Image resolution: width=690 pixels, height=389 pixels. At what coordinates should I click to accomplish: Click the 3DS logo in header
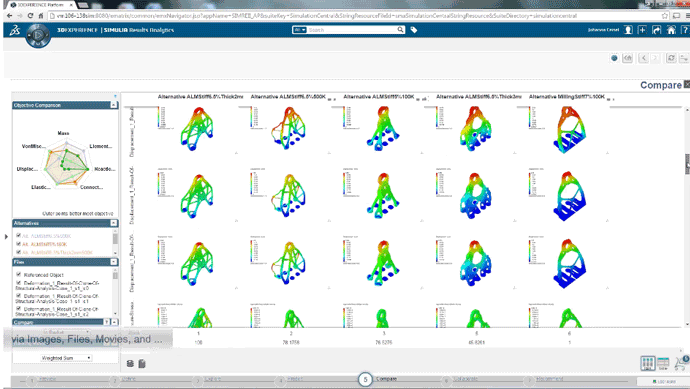[15, 30]
